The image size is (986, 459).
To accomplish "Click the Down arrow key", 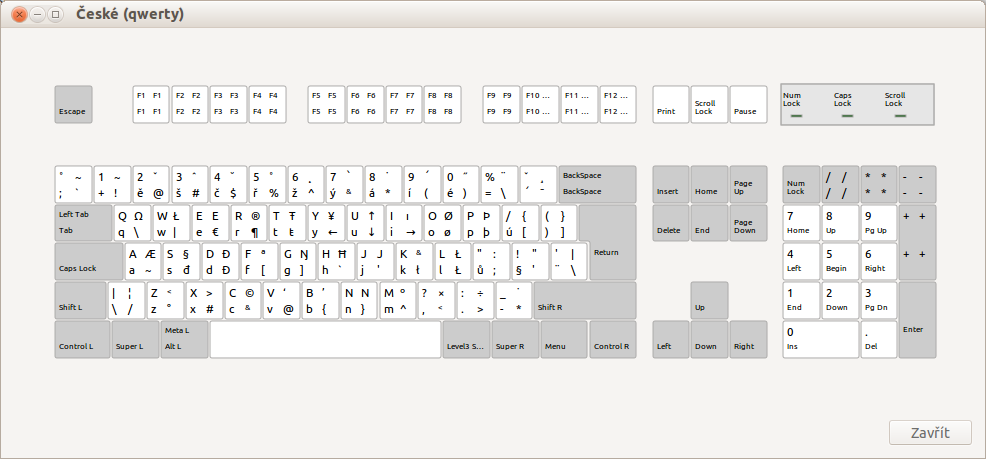I will click(709, 340).
